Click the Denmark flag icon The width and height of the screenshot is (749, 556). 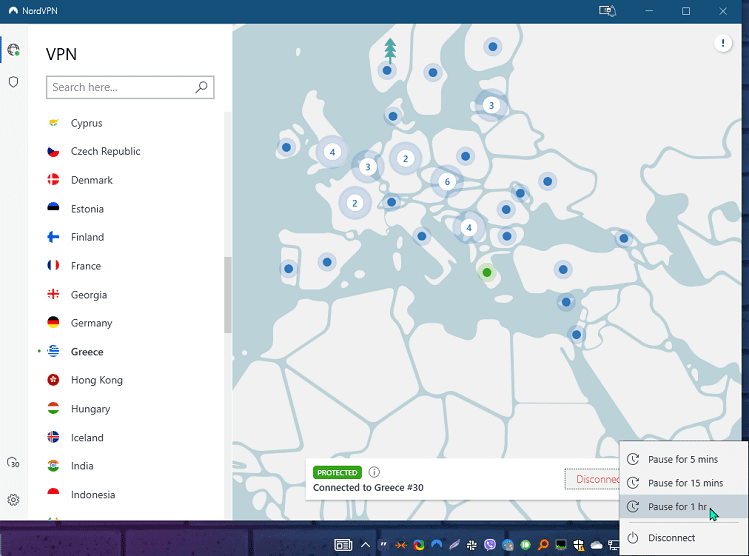click(53, 180)
